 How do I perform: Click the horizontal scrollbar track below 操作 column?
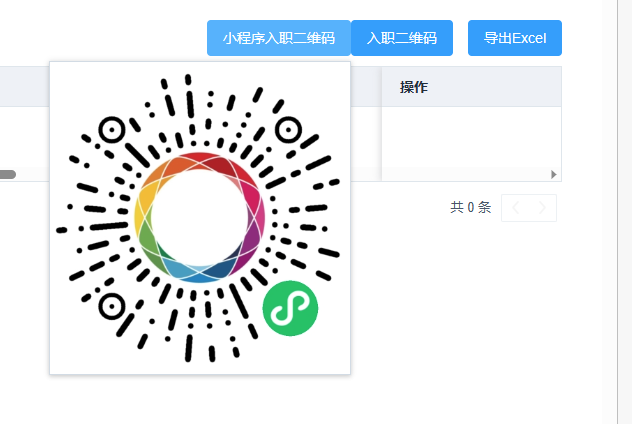tap(466, 174)
